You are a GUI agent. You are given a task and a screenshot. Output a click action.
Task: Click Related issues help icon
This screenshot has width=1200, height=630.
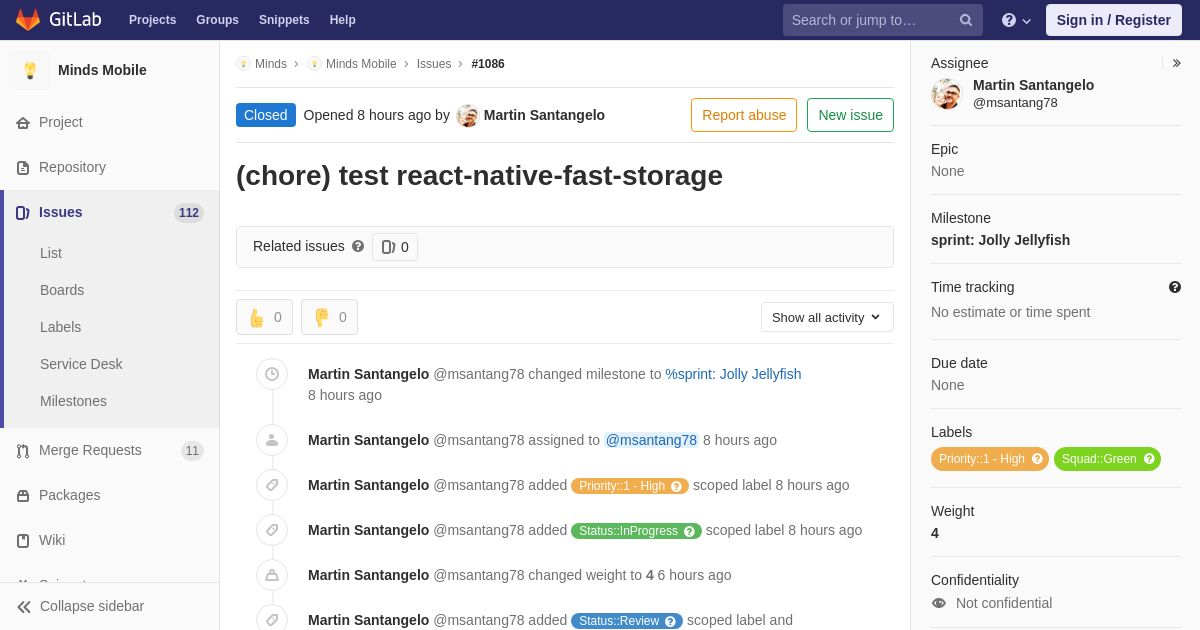click(358, 246)
